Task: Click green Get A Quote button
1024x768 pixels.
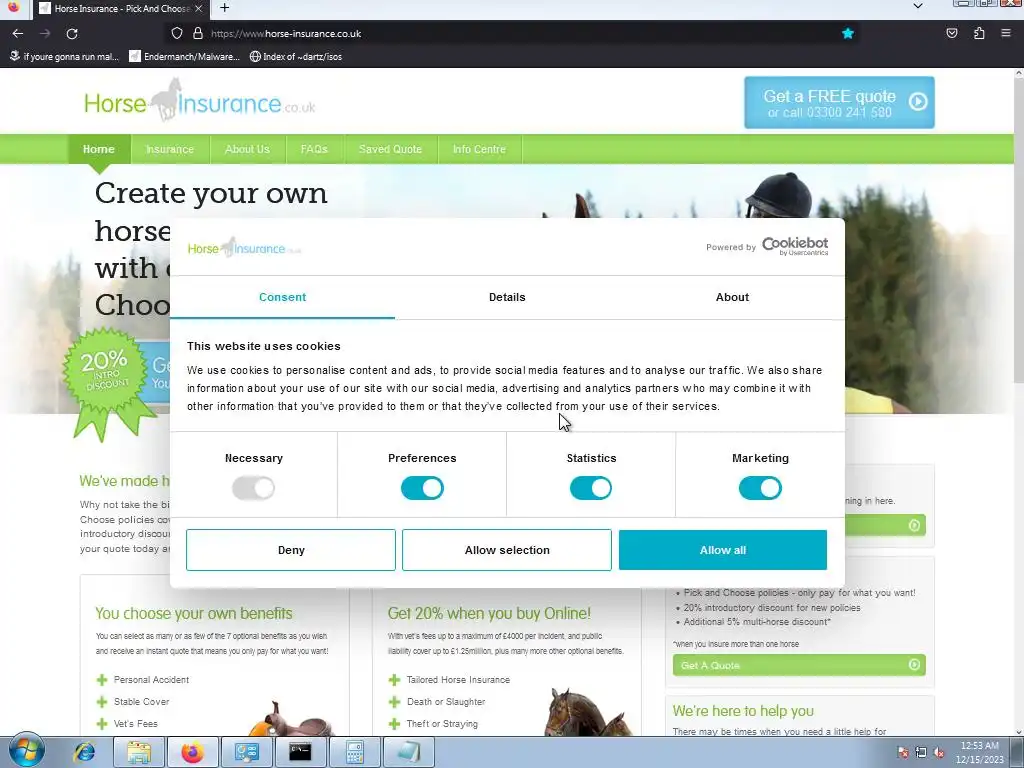Action: (799, 665)
